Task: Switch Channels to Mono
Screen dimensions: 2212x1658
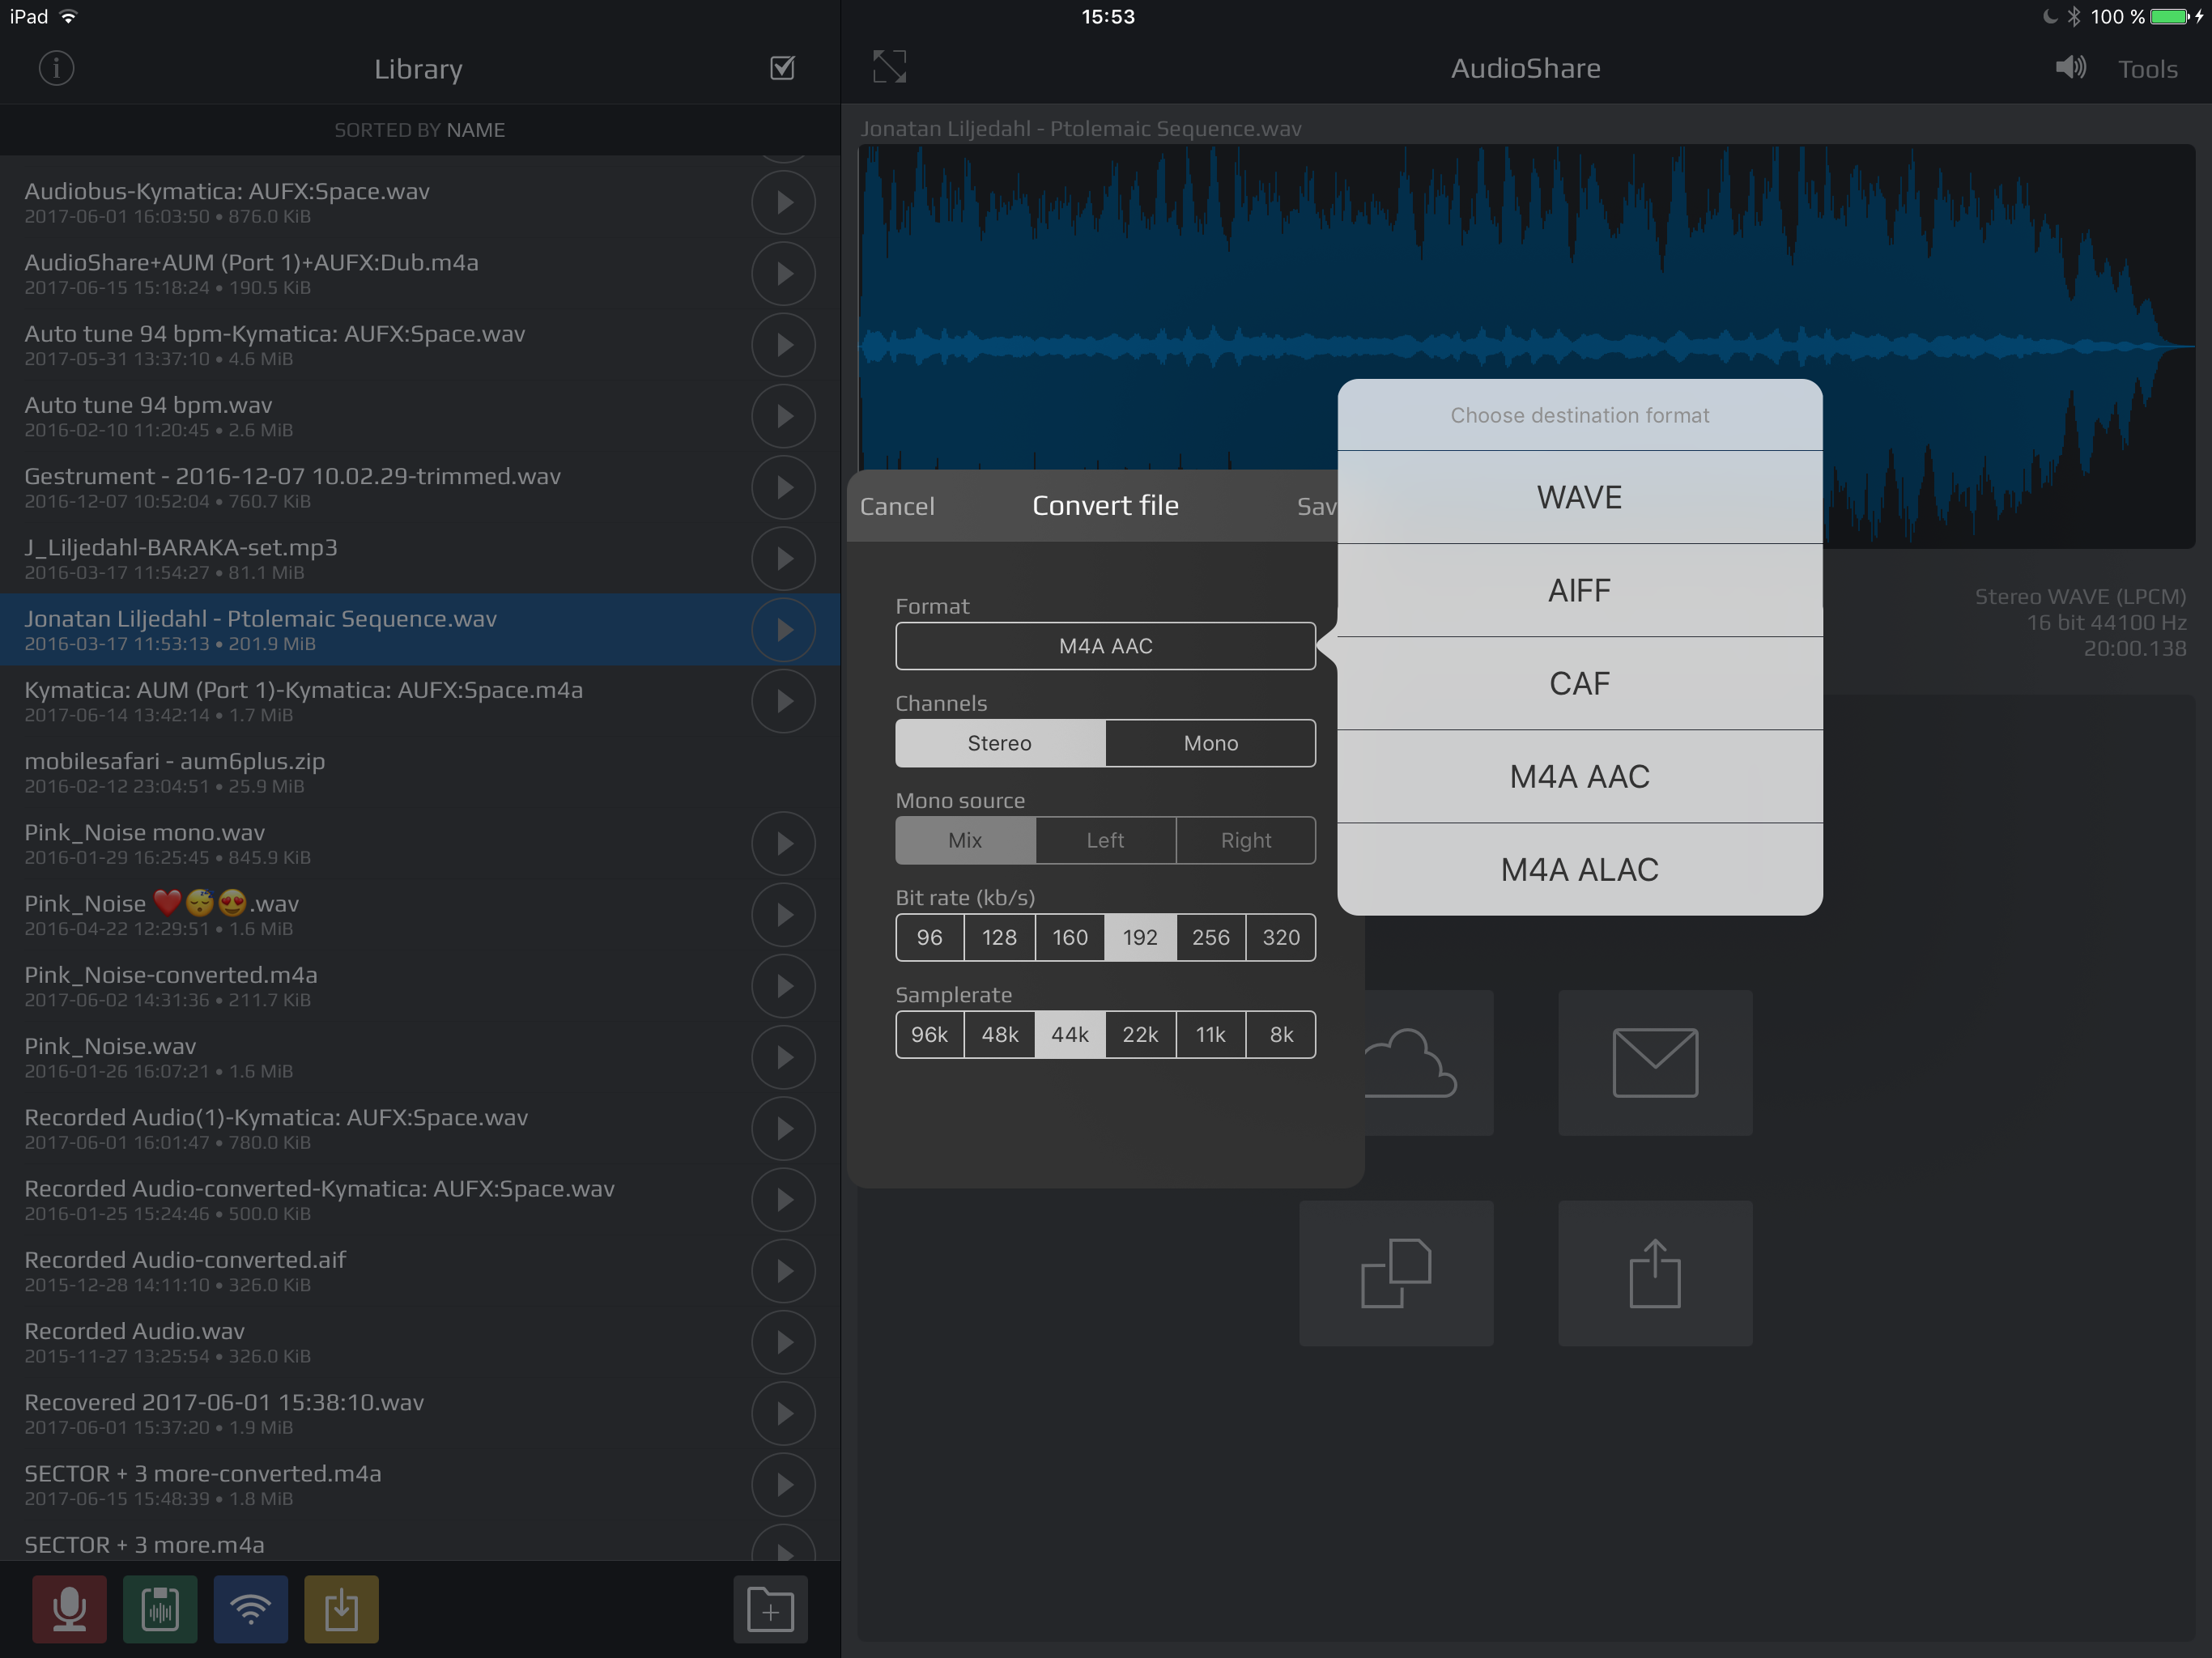Action: point(1210,743)
